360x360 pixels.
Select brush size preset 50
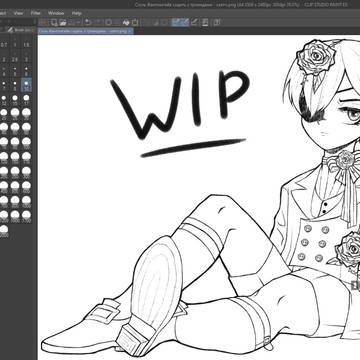tap(15, 129)
